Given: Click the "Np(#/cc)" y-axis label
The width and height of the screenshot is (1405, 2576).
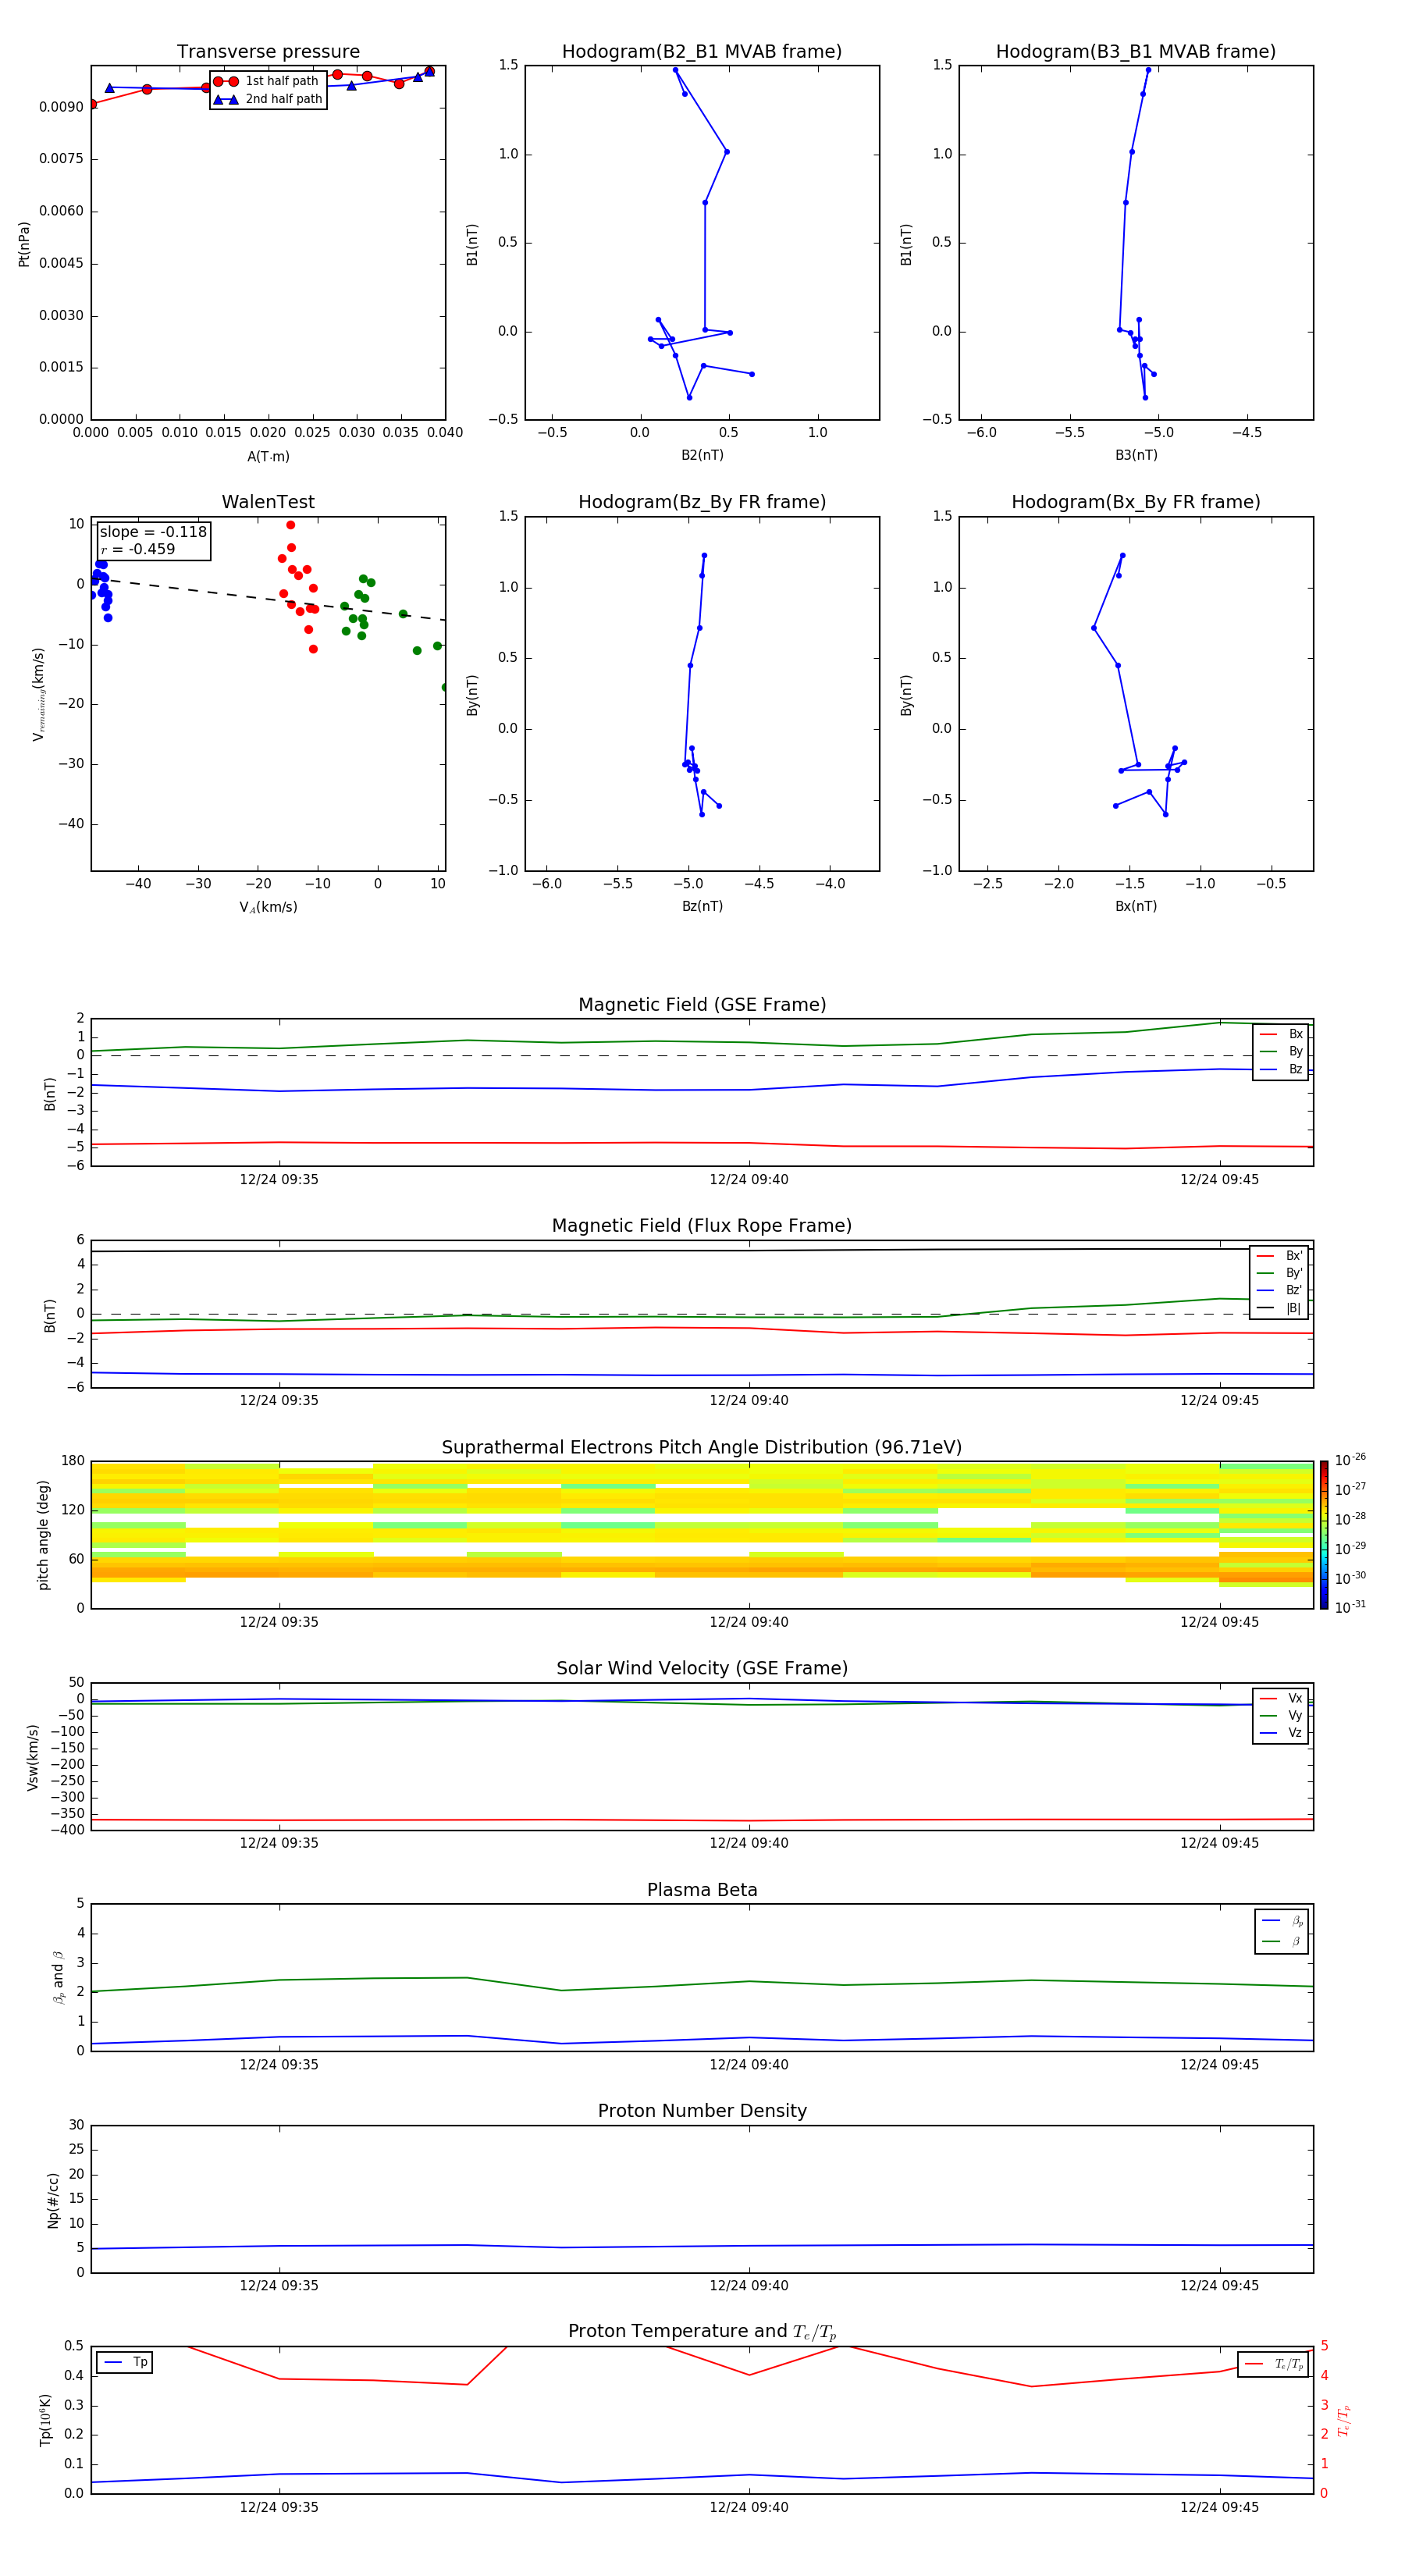Looking at the screenshot, I should pyautogui.click(x=53, y=2200).
